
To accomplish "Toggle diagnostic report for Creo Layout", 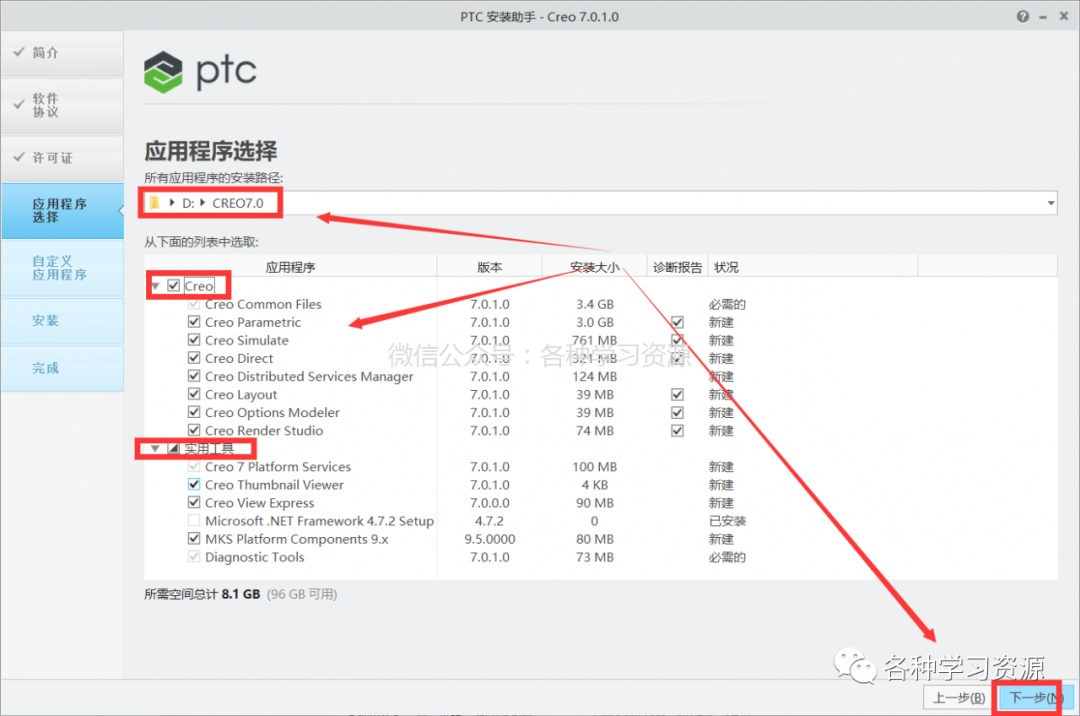I will 678,394.
